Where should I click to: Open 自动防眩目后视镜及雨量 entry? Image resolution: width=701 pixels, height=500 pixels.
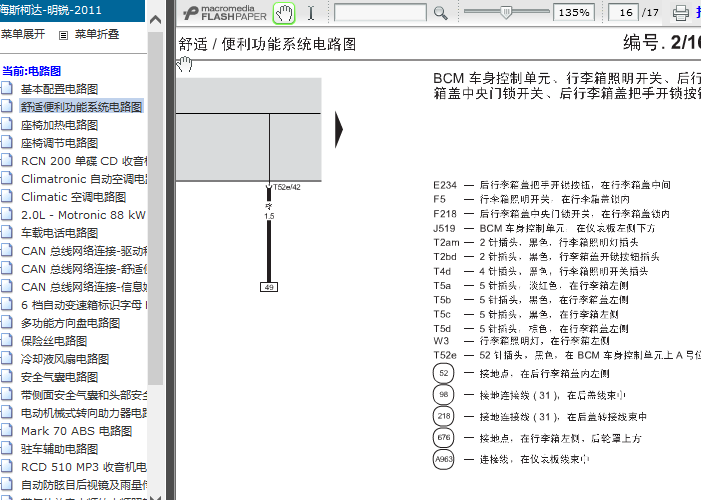tap(84, 485)
